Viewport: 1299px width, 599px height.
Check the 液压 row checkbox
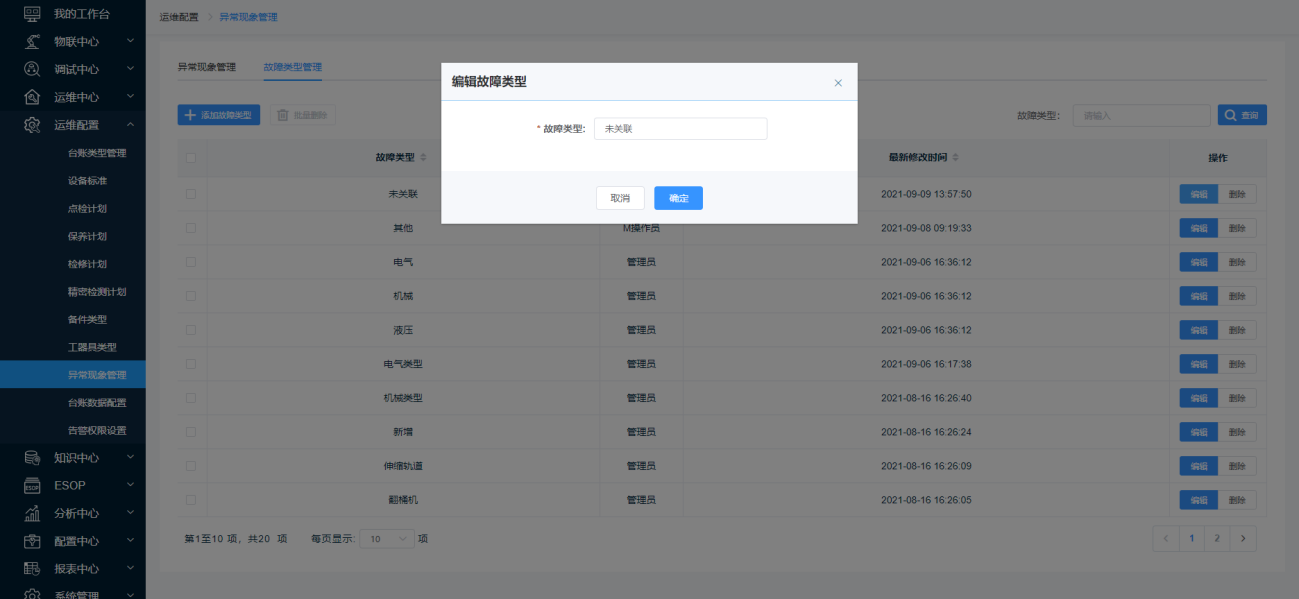point(191,330)
